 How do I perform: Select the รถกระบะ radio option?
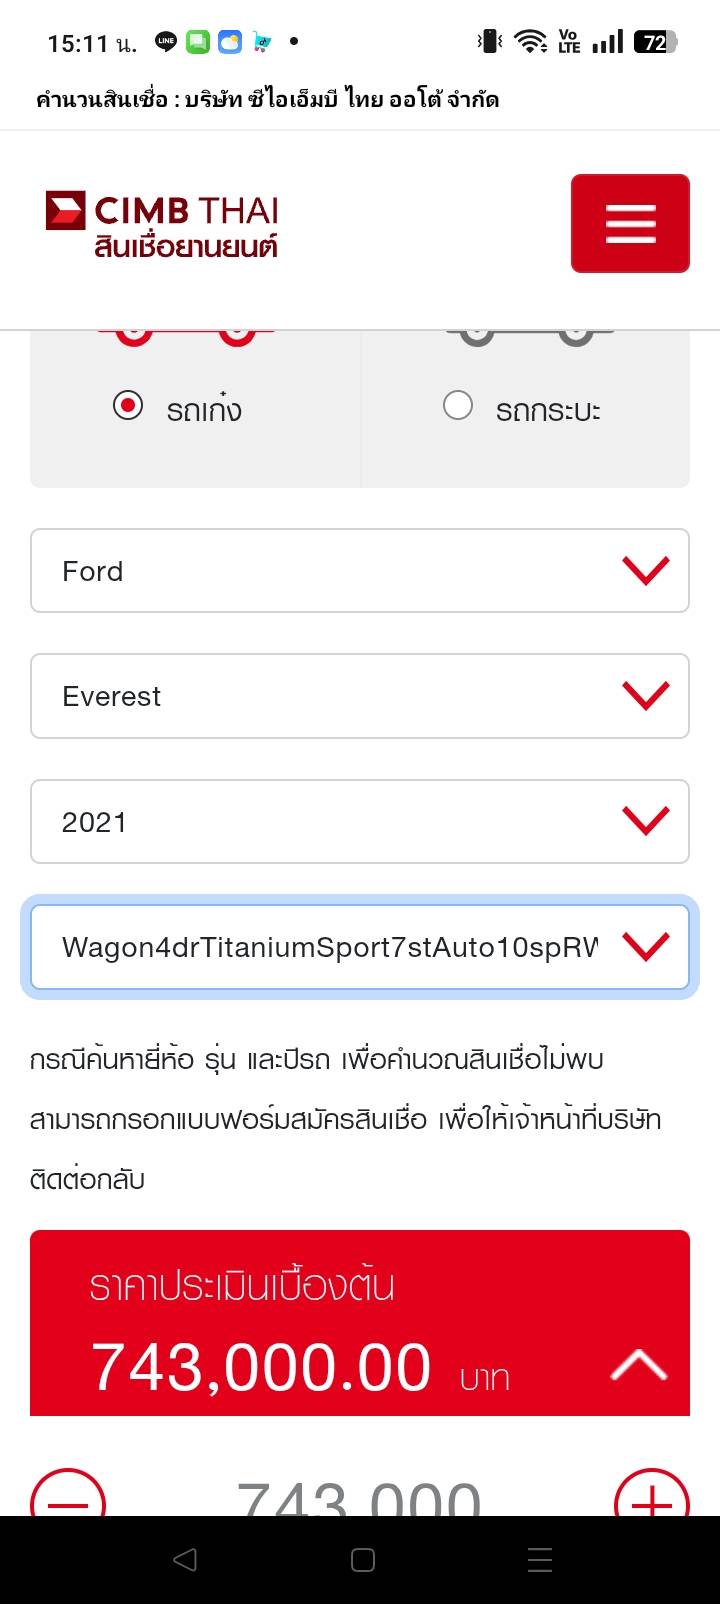pyautogui.click(x=458, y=406)
